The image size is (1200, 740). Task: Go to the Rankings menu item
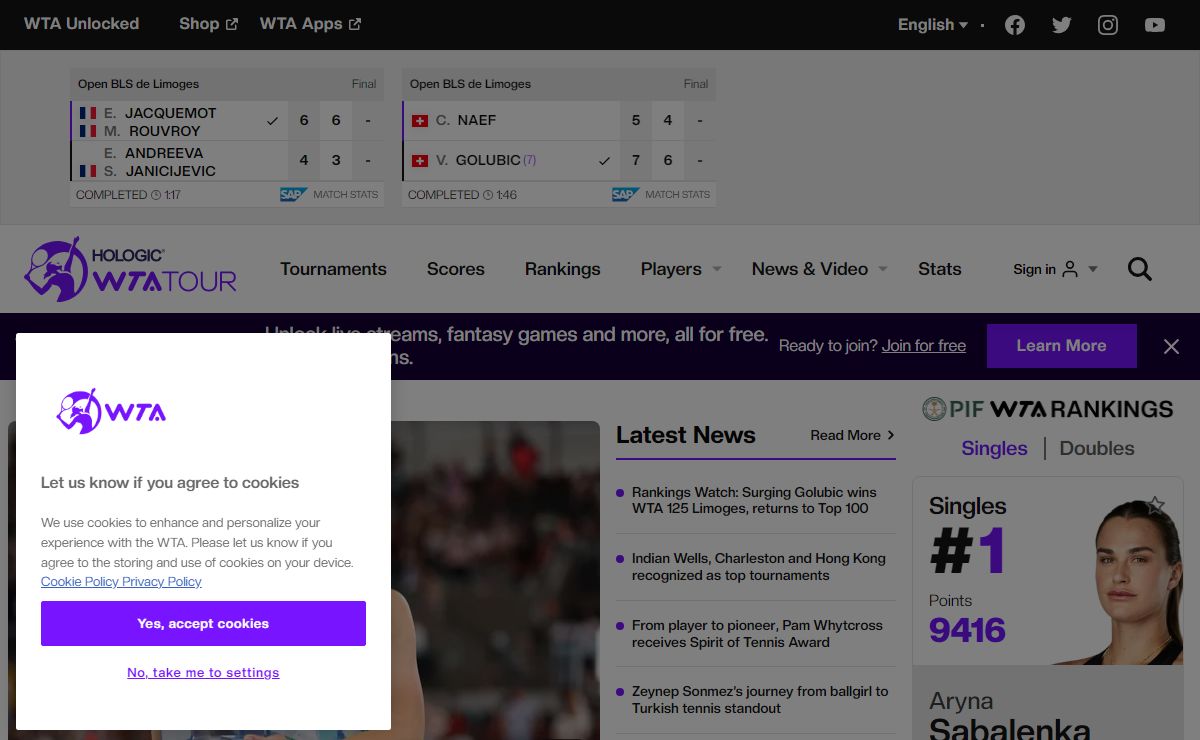pos(563,269)
